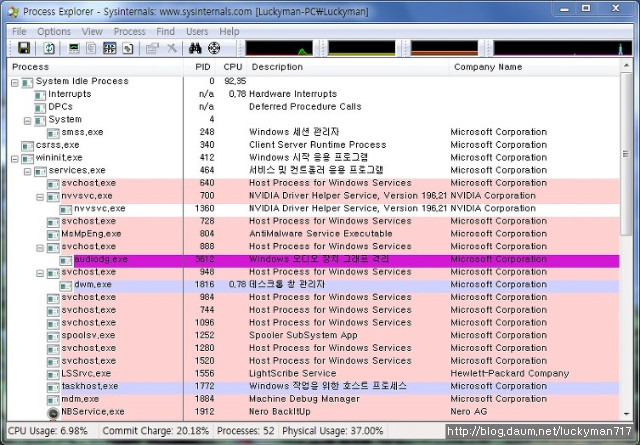The width and height of the screenshot is (640, 445).
Task: Sort by the Process column header
Action: [95, 67]
